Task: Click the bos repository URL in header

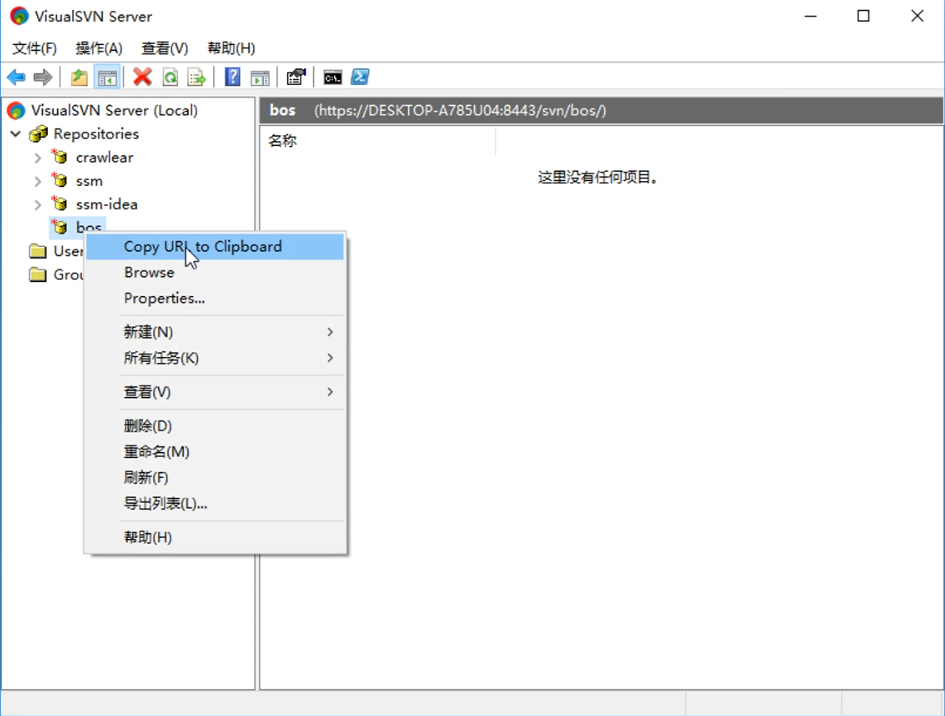Action: point(460,110)
